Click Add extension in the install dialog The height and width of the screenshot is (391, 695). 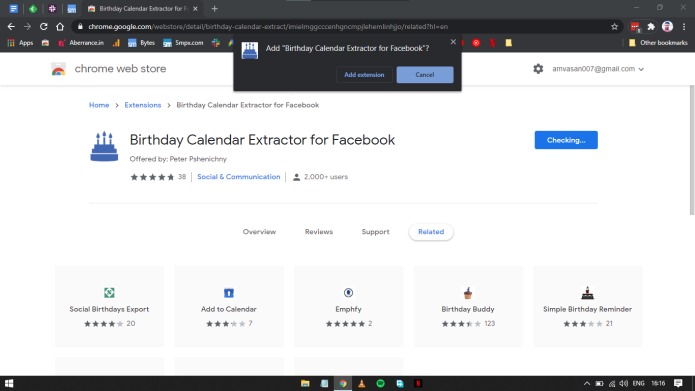[x=364, y=74]
